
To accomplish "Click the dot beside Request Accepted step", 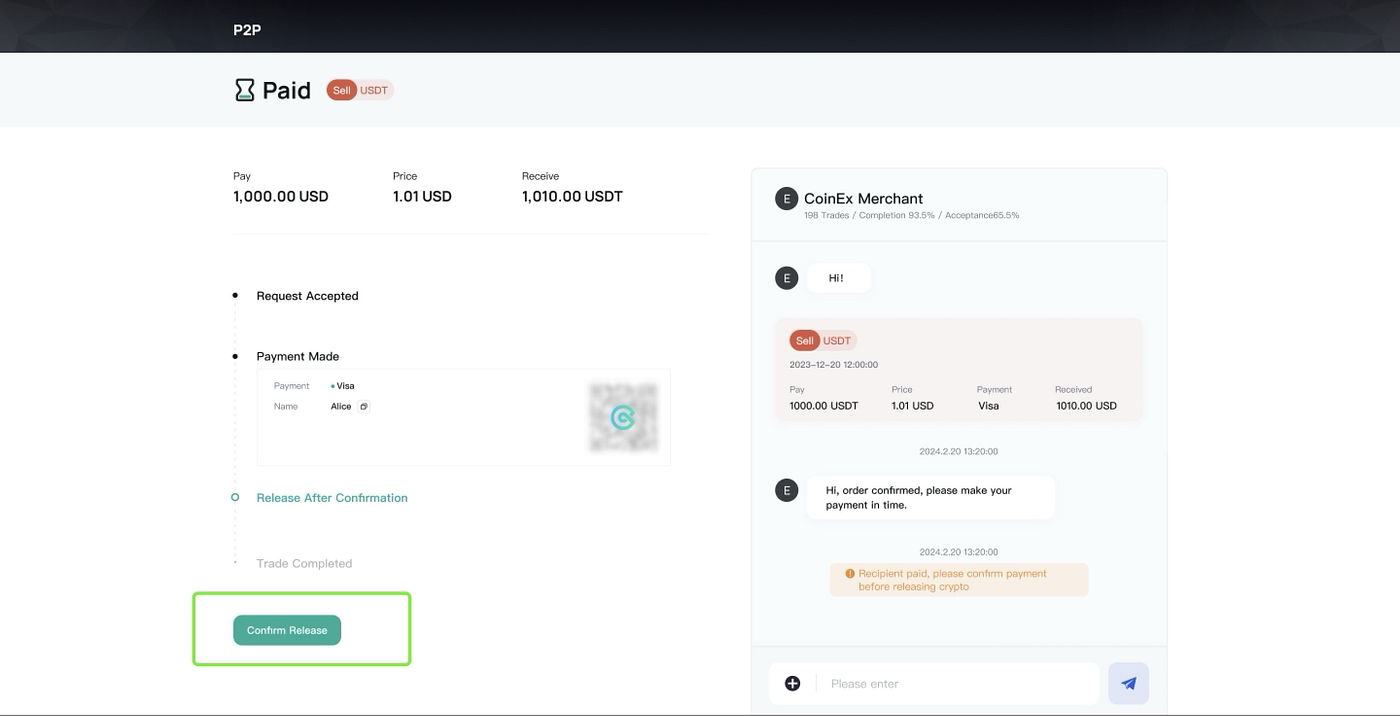I will point(234,295).
